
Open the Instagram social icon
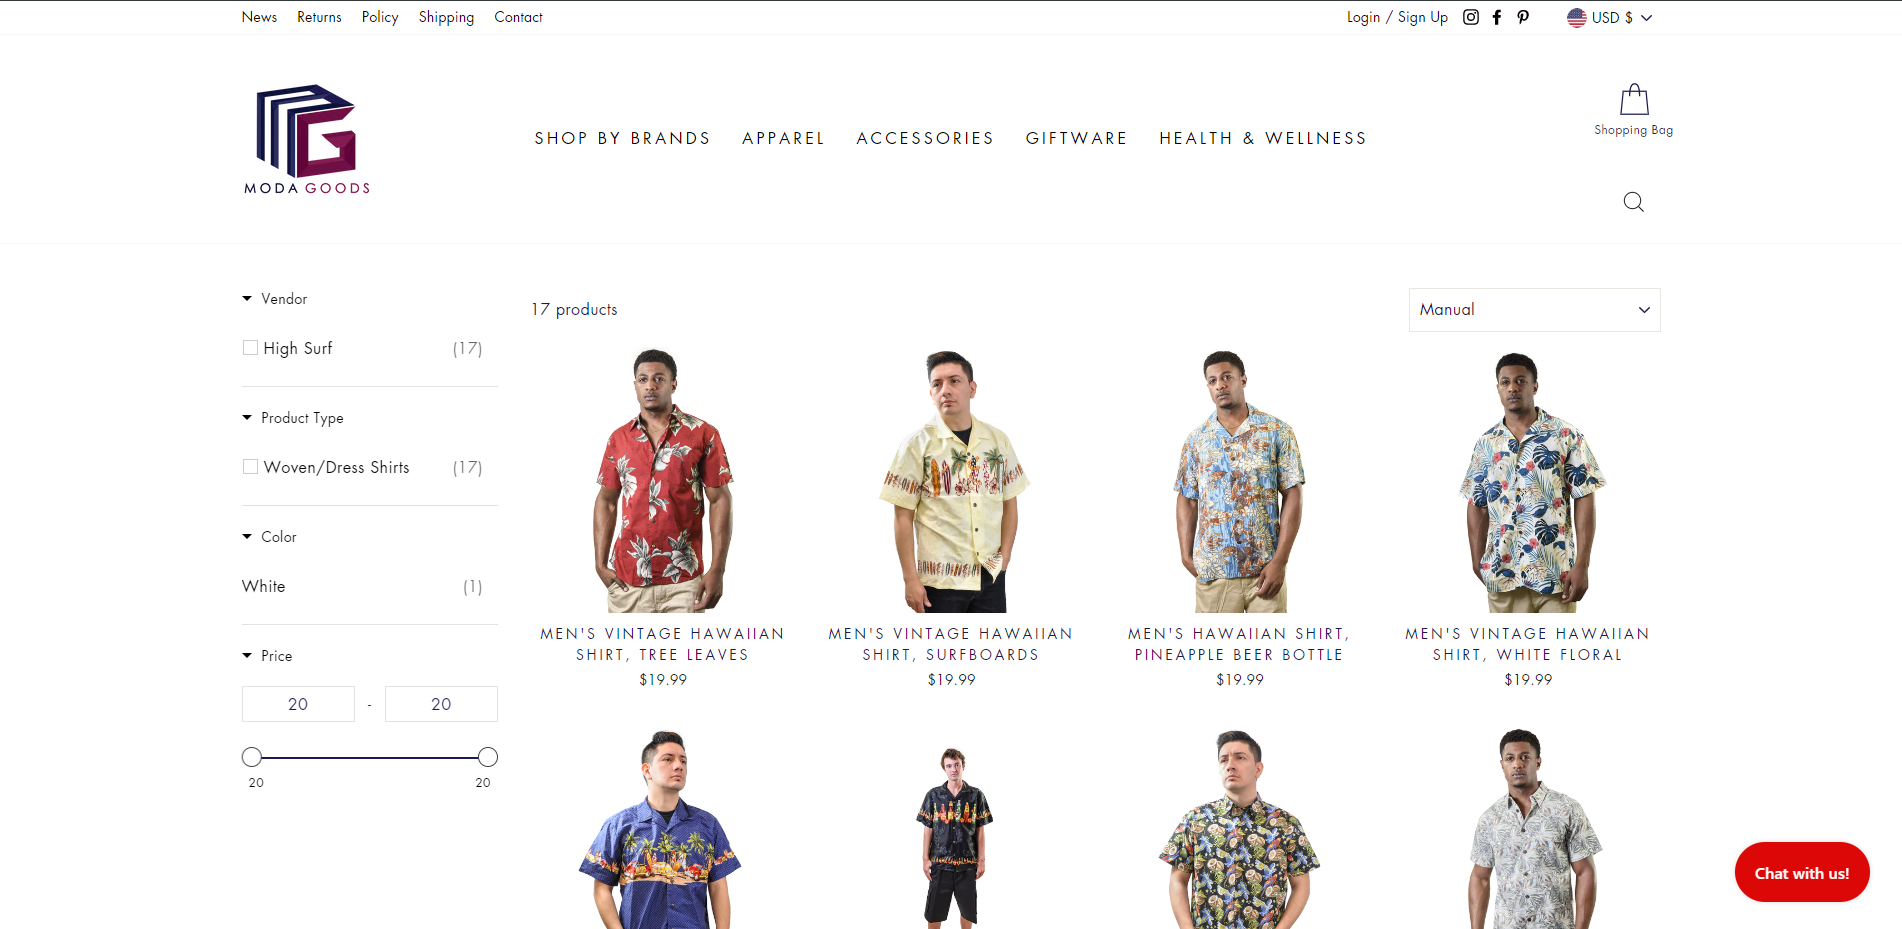point(1470,17)
